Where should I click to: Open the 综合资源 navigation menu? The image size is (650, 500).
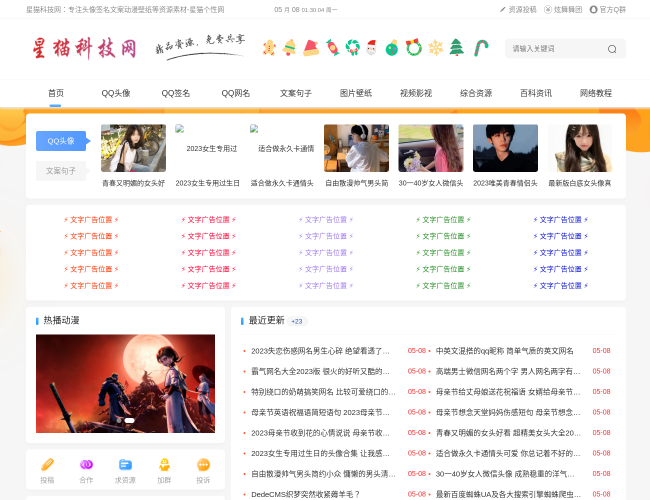tap(476, 93)
